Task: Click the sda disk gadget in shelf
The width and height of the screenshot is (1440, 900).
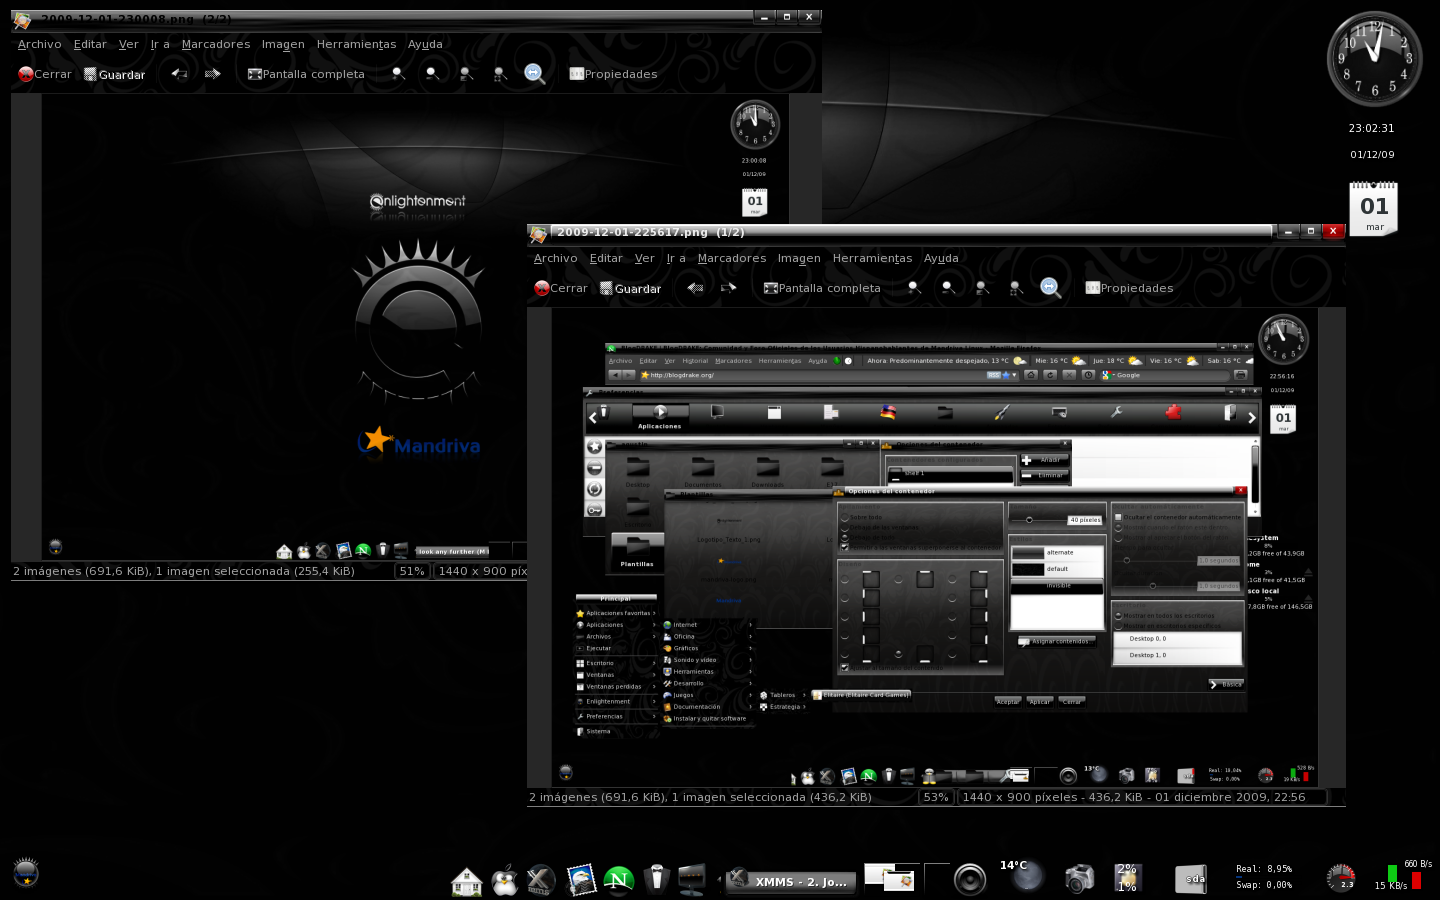Action: click(x=1191, y=880)
